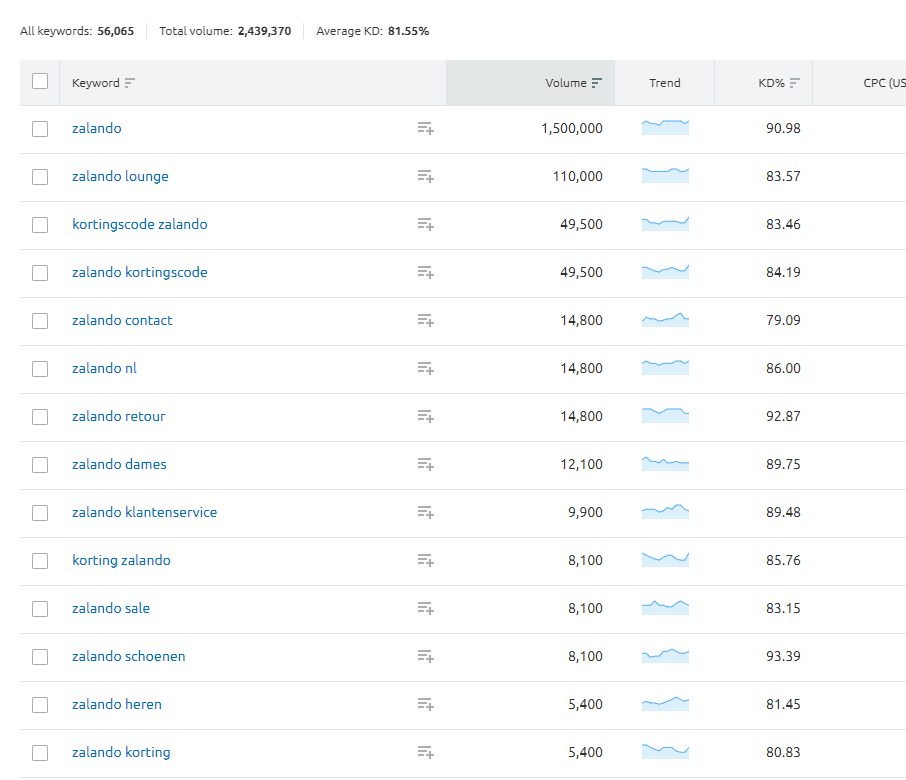Click add-to-list icon for 'zalando klantenservice'

[425, 512]
